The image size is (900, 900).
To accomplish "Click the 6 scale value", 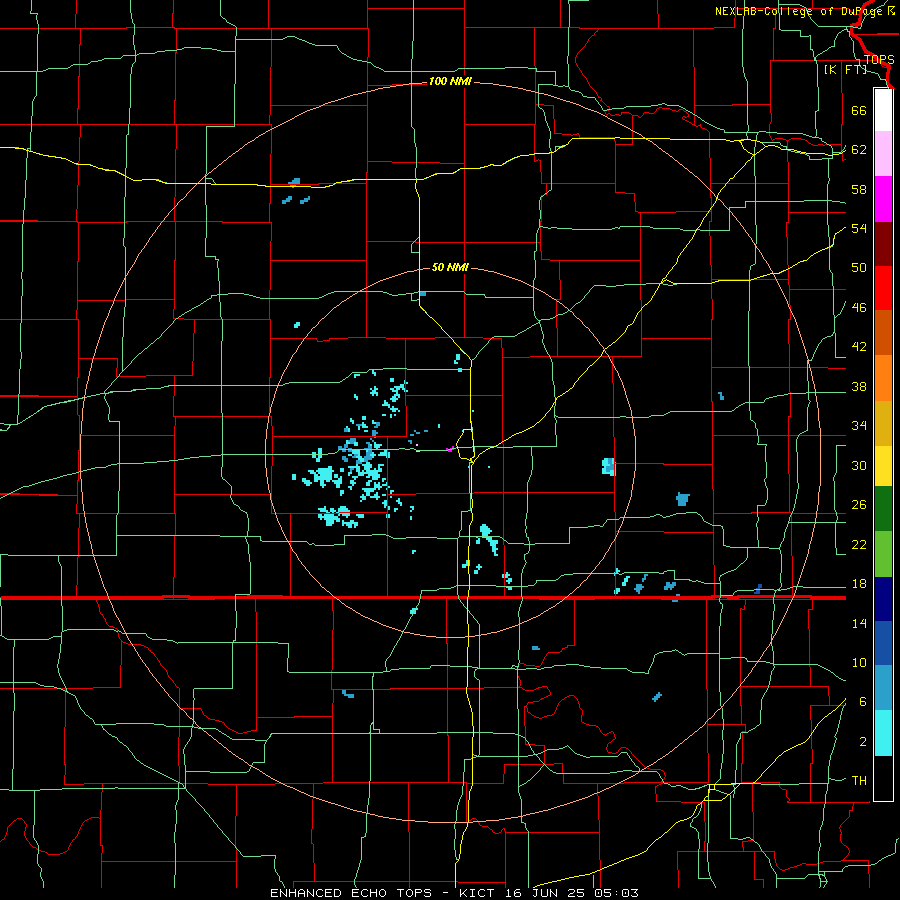I will click(863, 702).
